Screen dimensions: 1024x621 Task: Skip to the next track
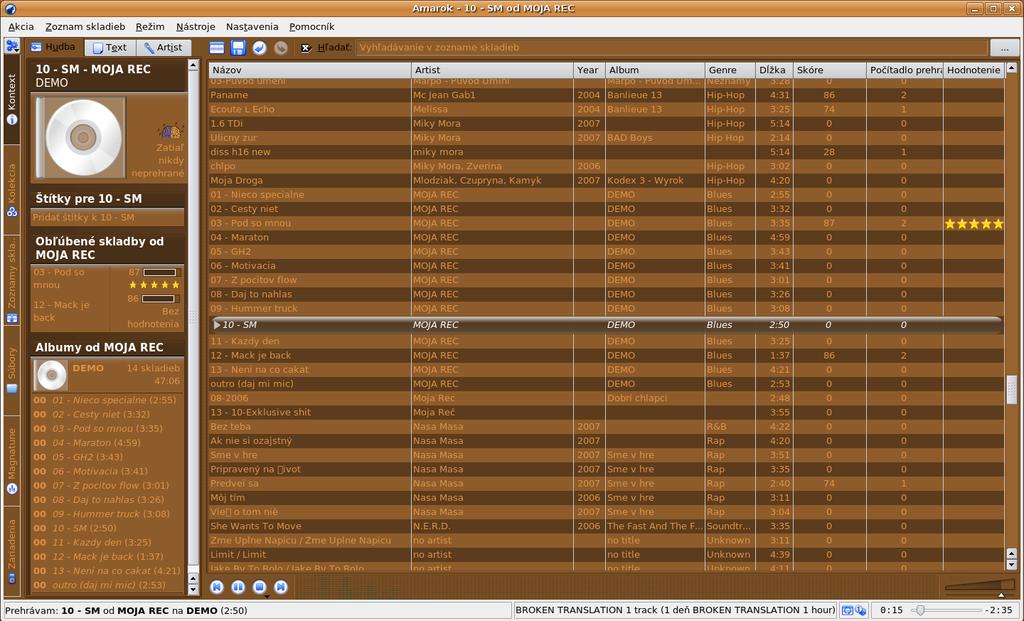(281, 587)
